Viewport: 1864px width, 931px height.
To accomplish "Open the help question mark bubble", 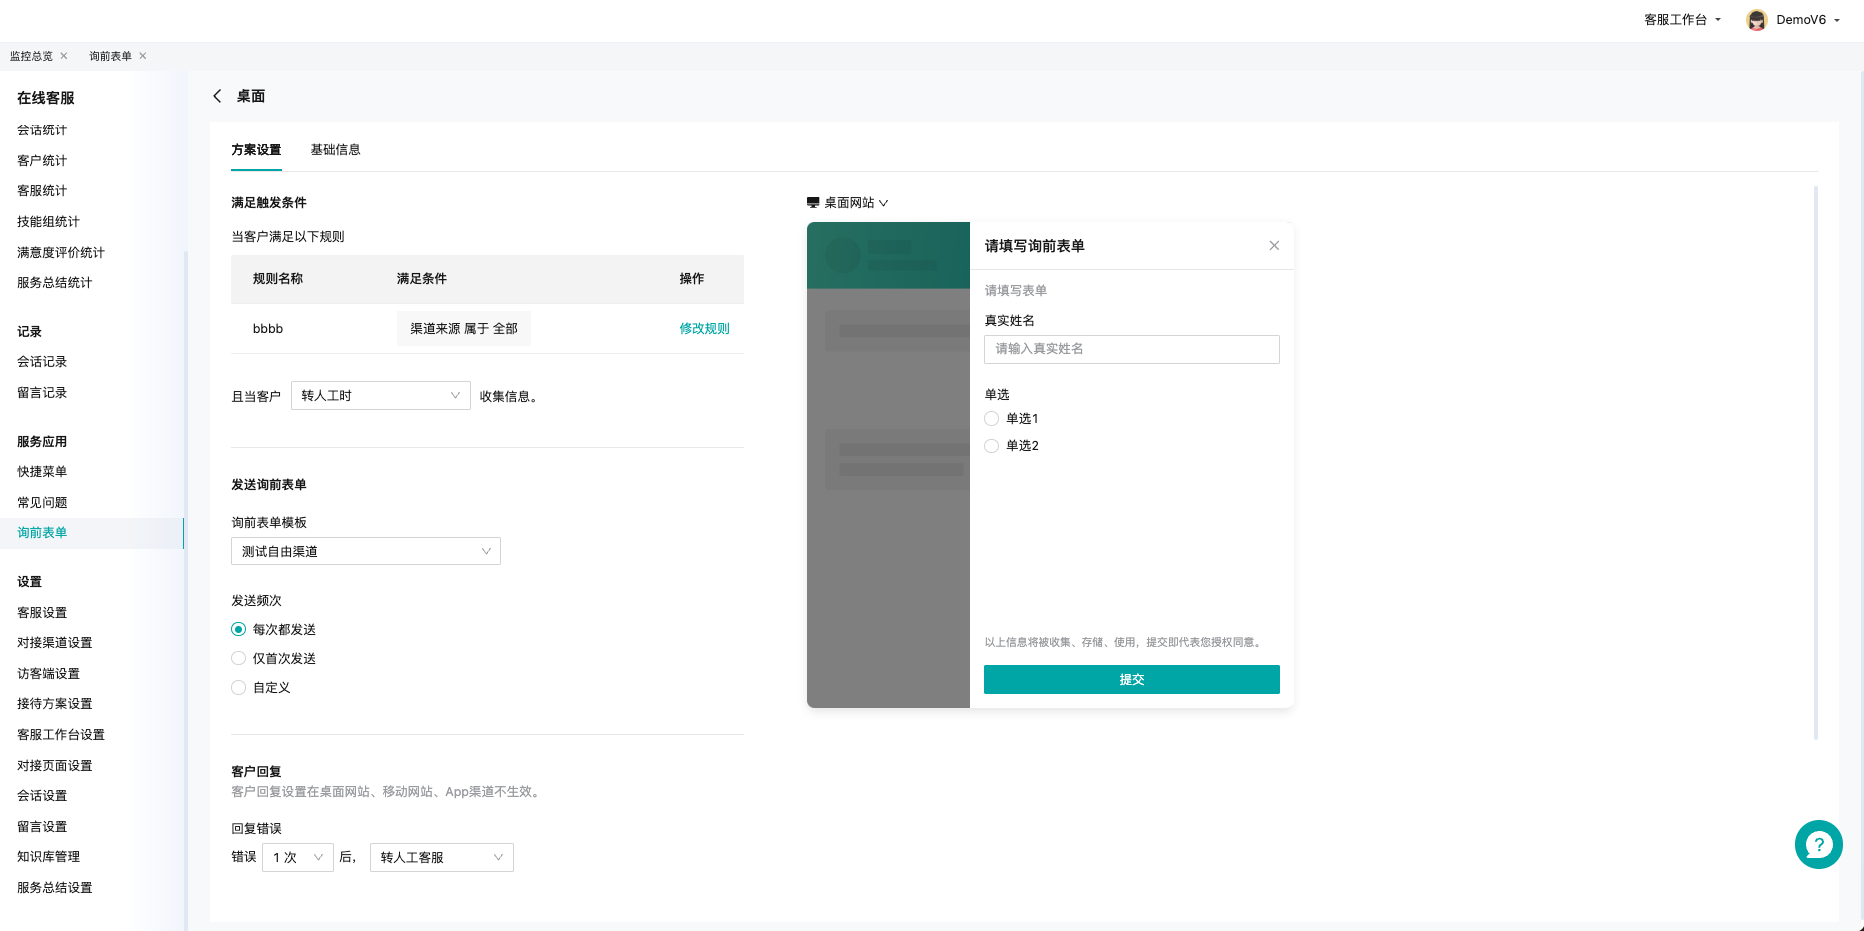I will click(1818, 845).
